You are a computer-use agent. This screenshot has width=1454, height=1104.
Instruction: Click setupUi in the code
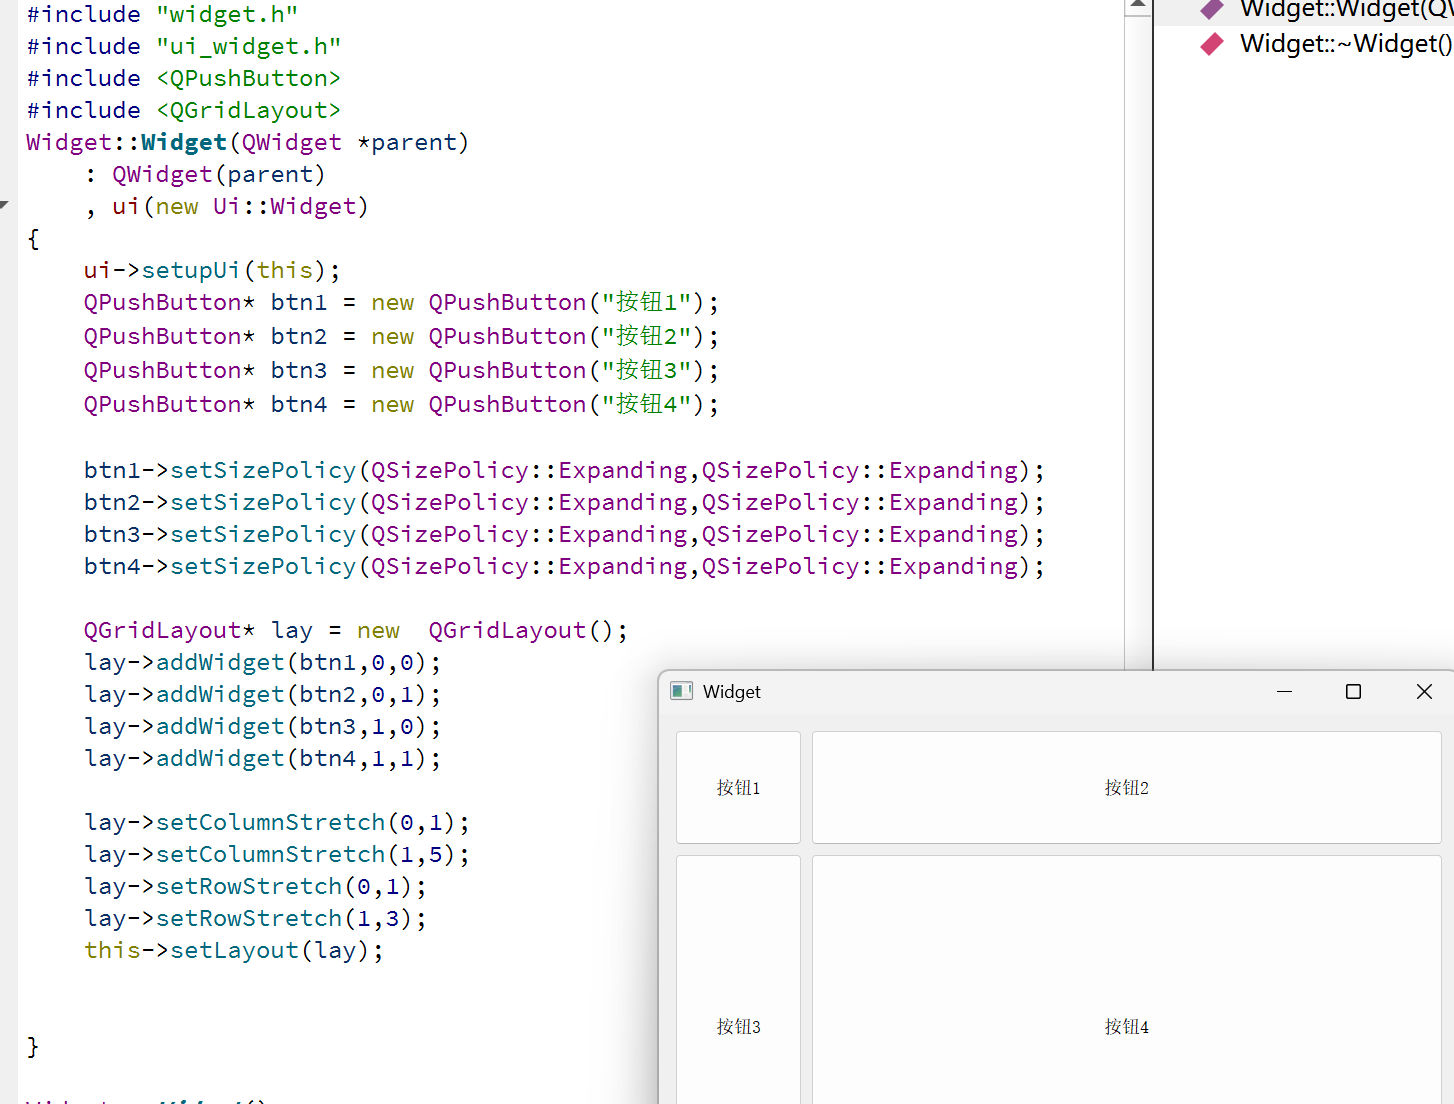[191, 270]
